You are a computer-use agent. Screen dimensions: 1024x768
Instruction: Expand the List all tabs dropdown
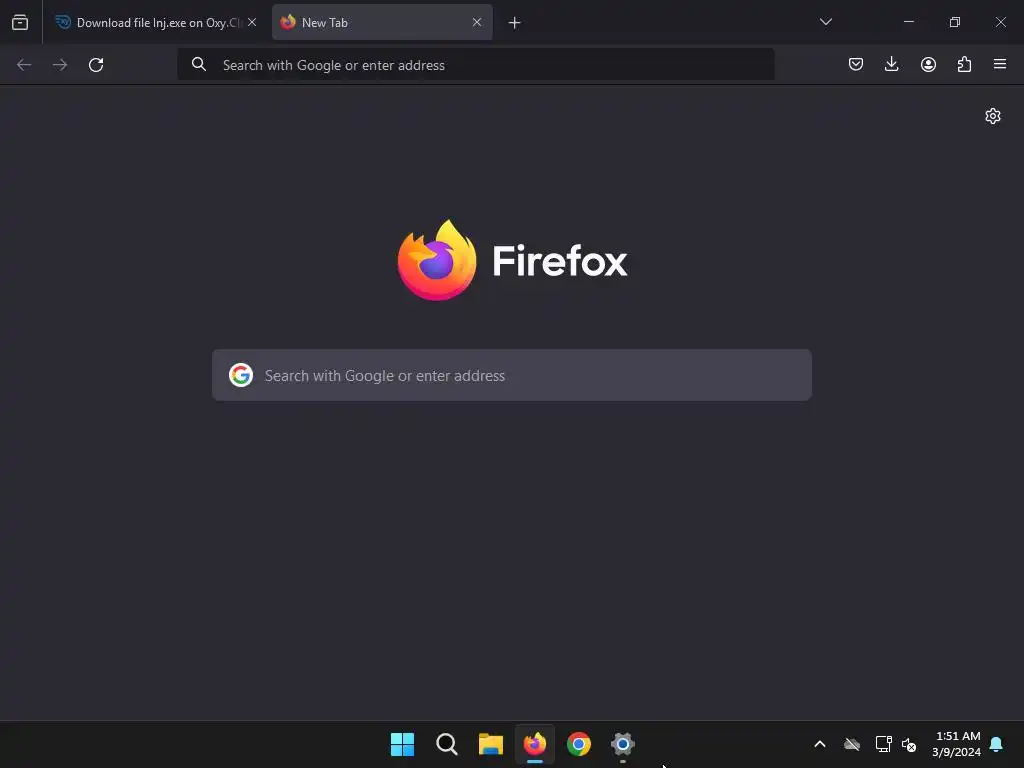click(825, 22)
